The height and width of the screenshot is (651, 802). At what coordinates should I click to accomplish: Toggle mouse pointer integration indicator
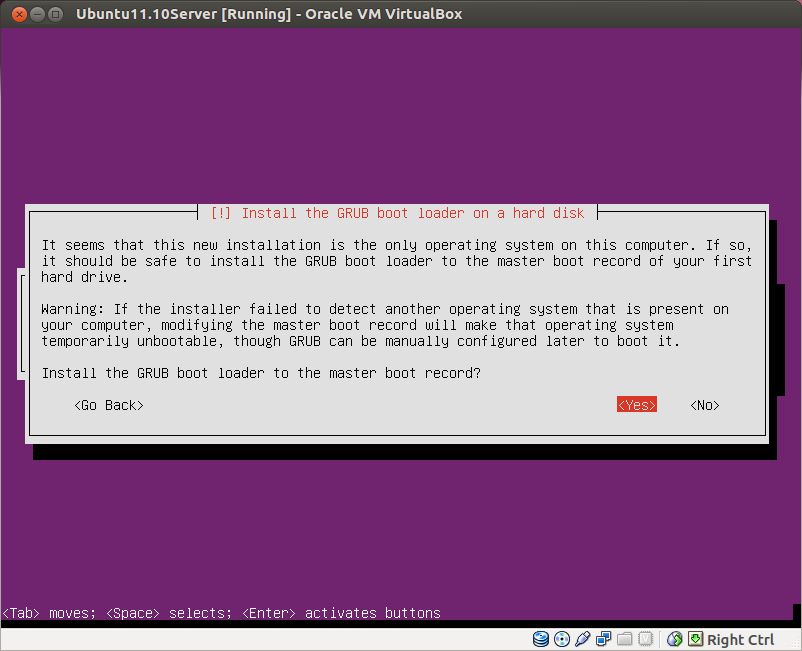coord(672,639)
